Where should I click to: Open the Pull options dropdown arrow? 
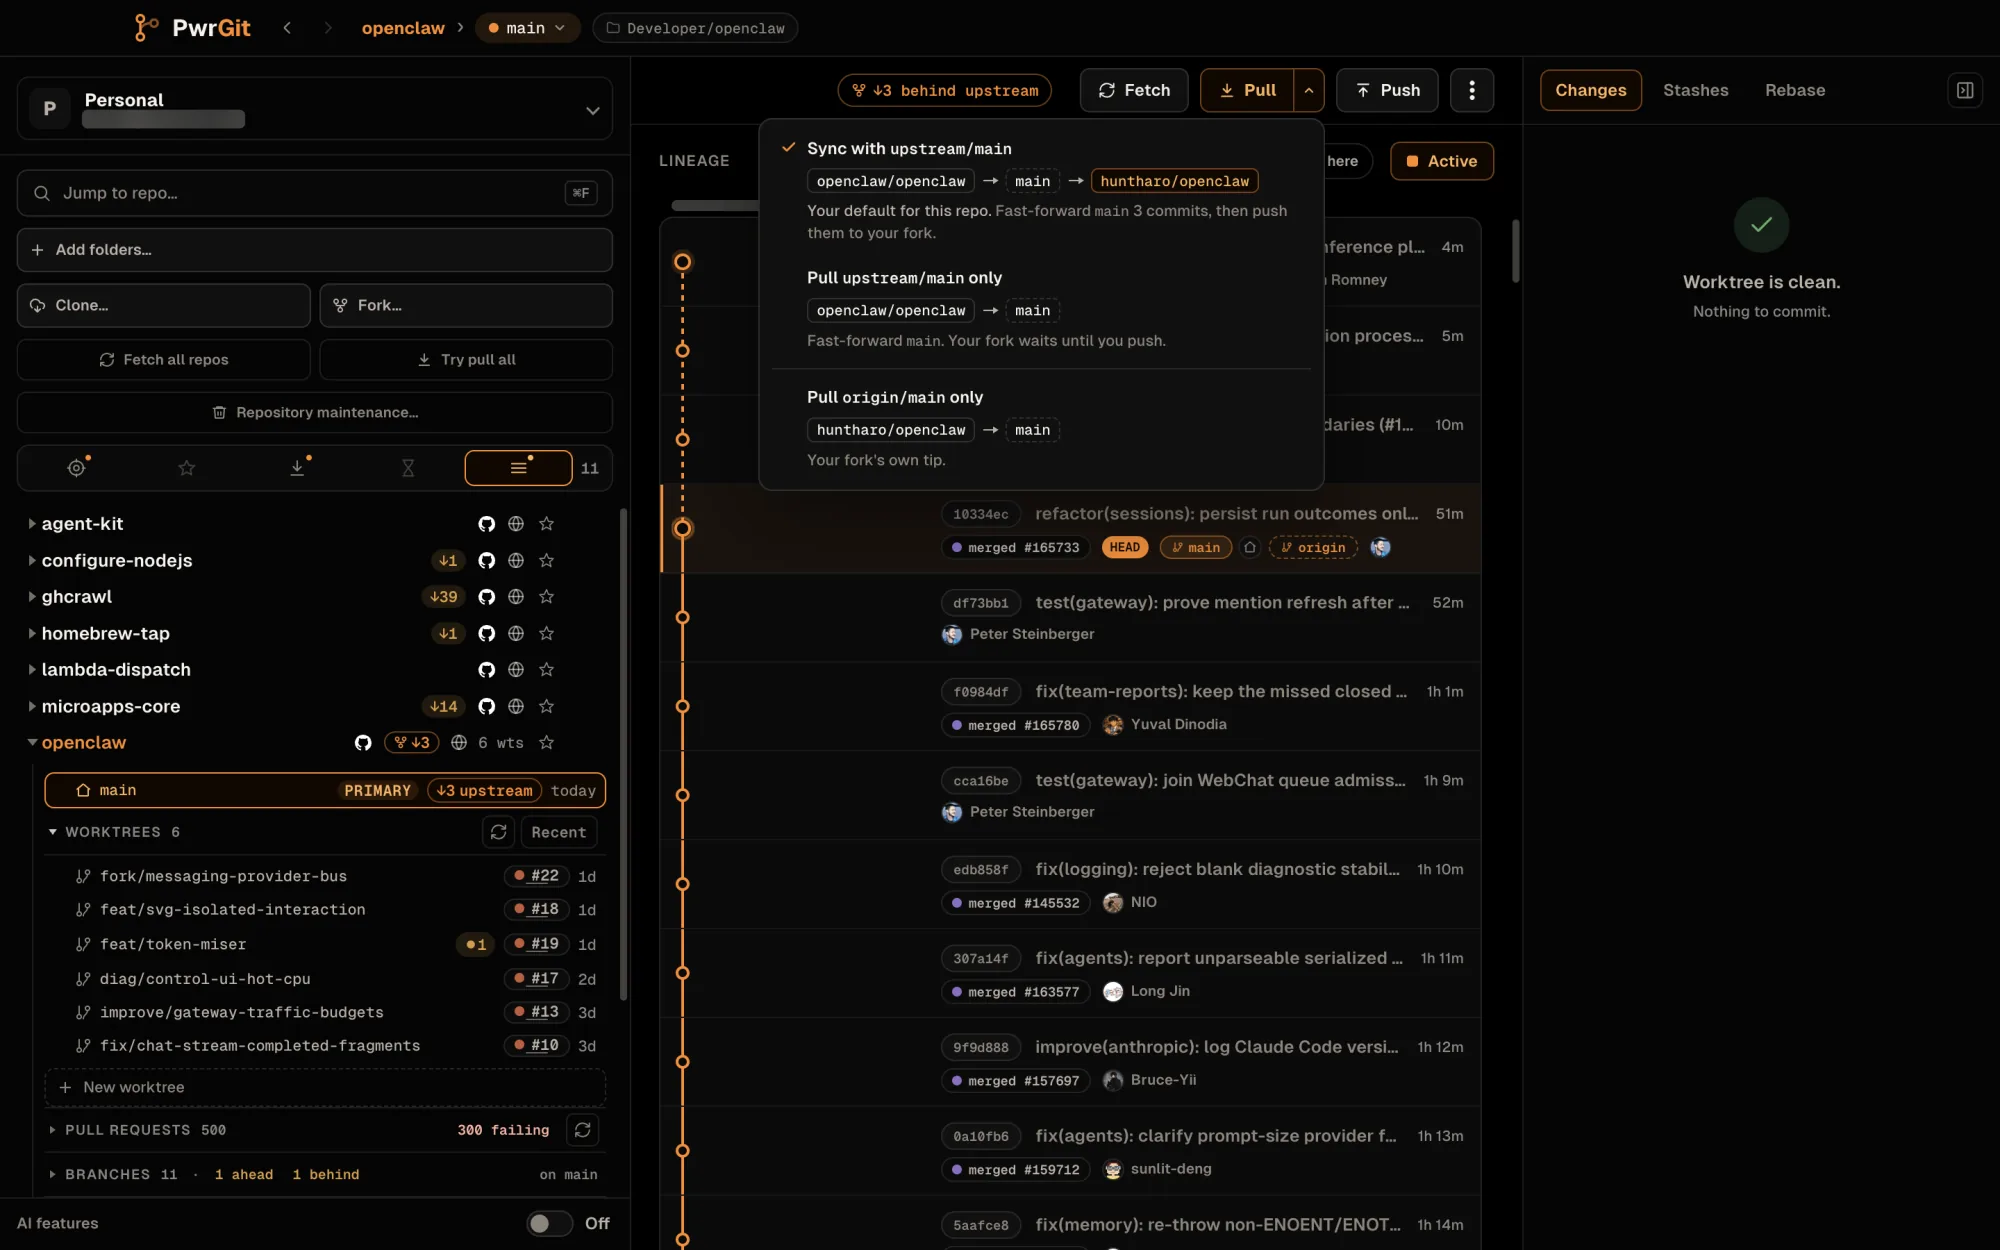[x=1308, y=90]
